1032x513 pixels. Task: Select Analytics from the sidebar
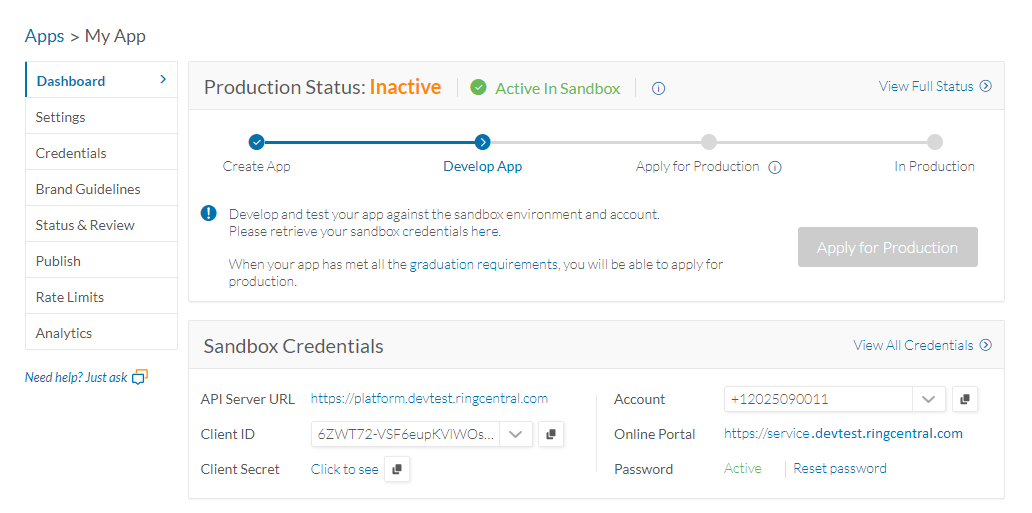[64, 333]
